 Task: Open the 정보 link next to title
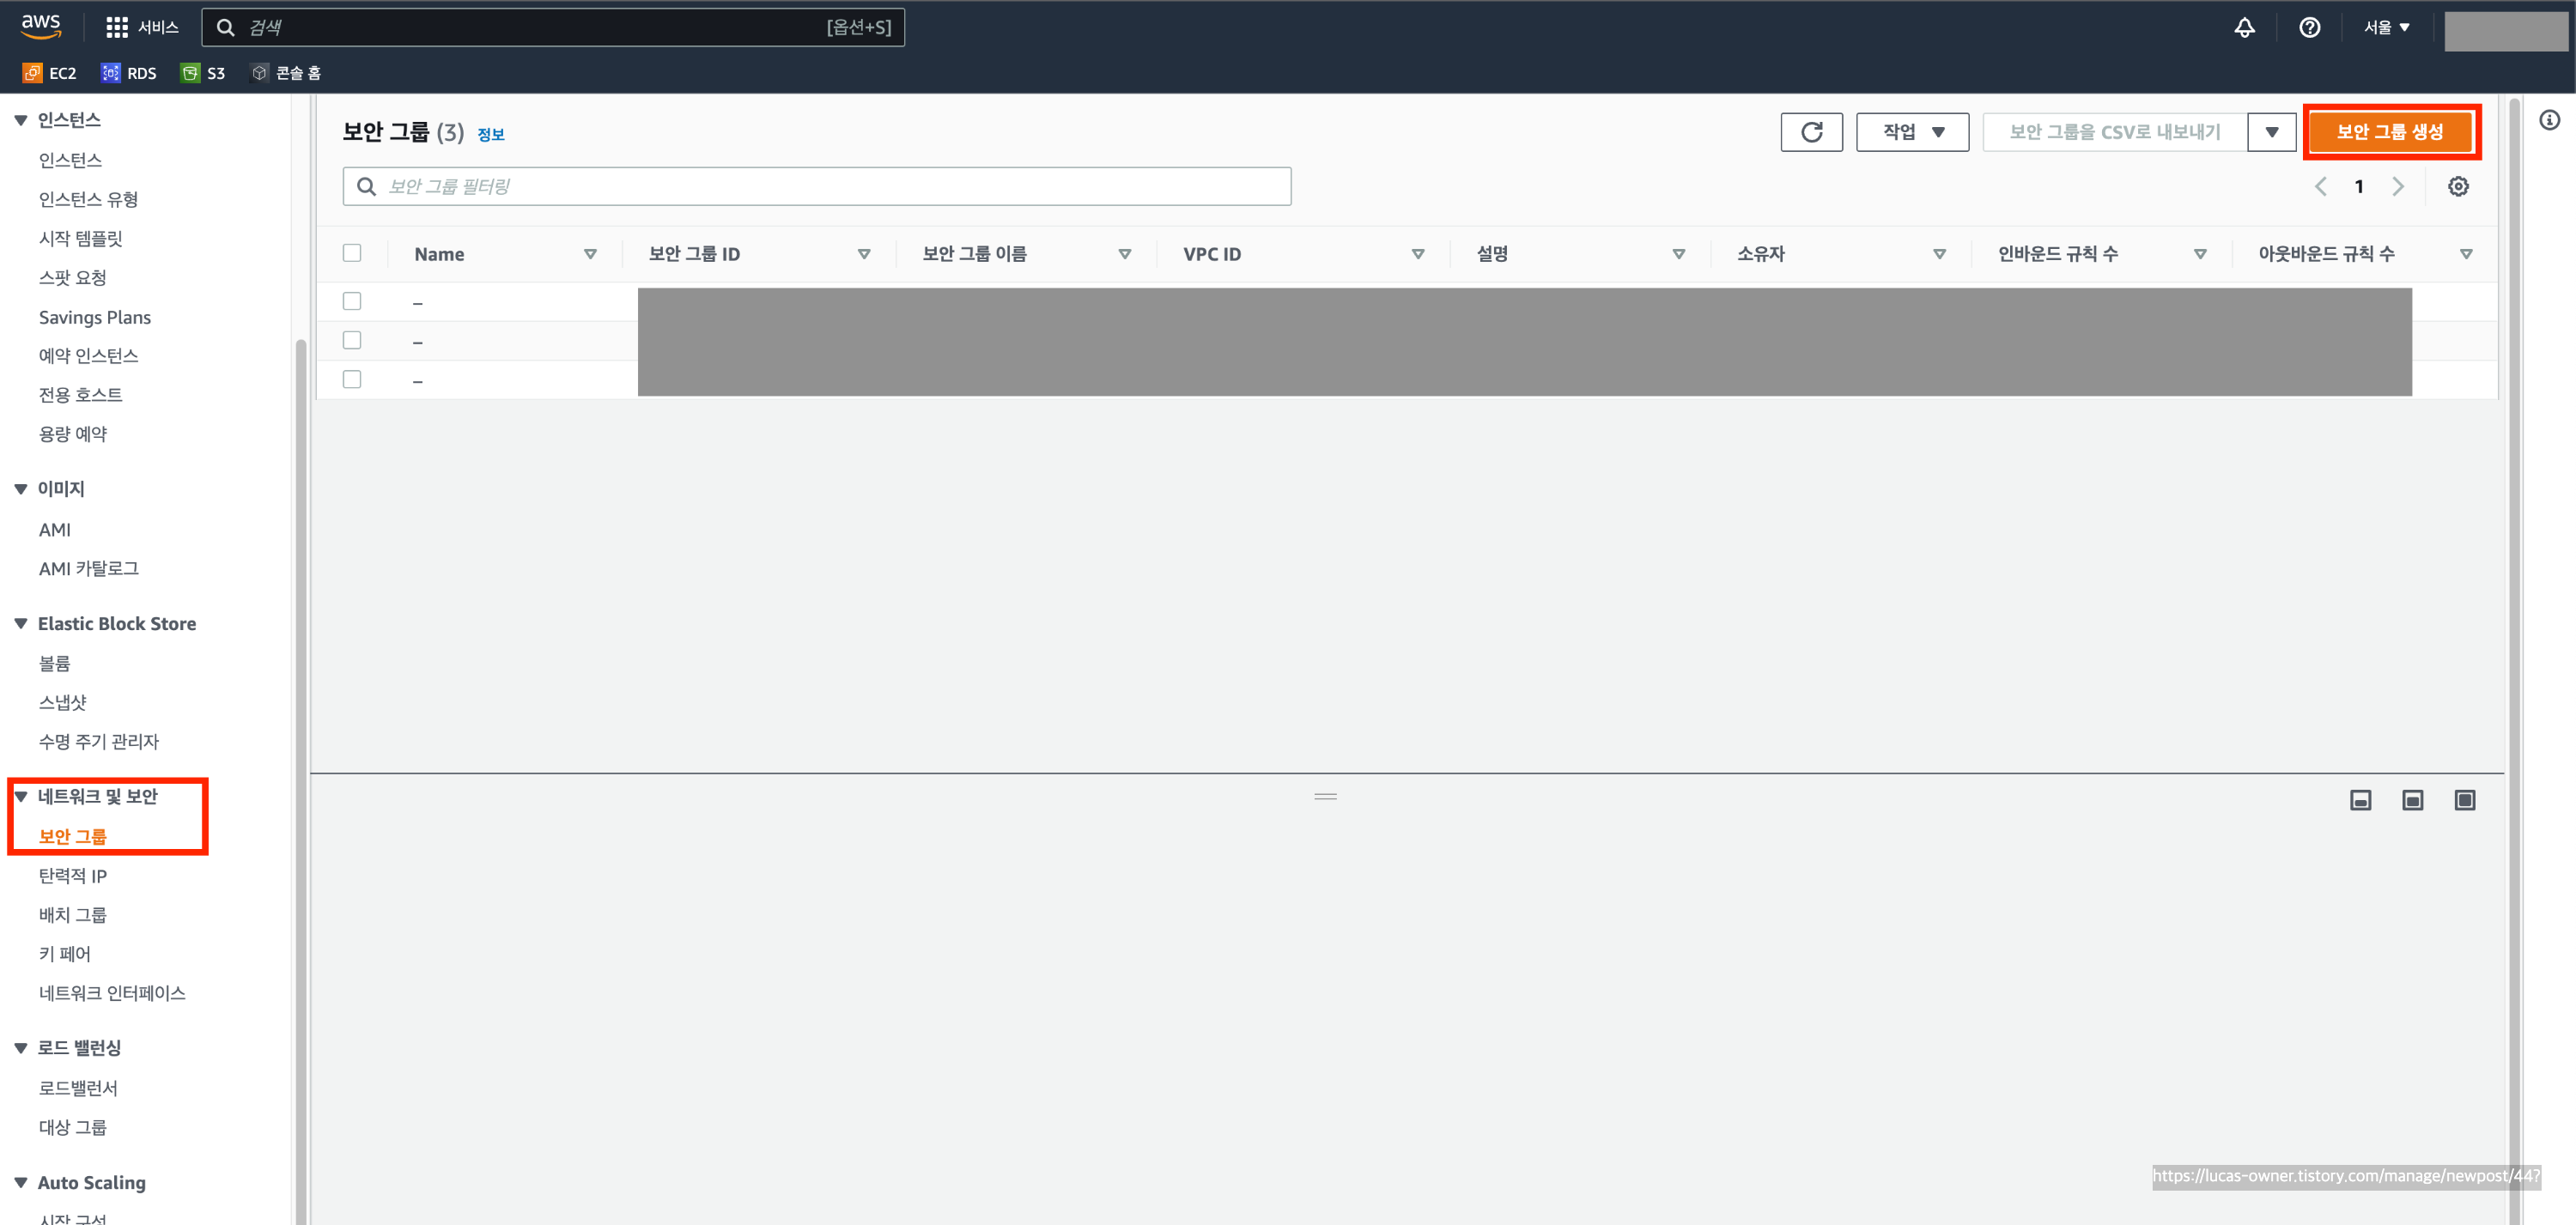click(x=491, y=134)
